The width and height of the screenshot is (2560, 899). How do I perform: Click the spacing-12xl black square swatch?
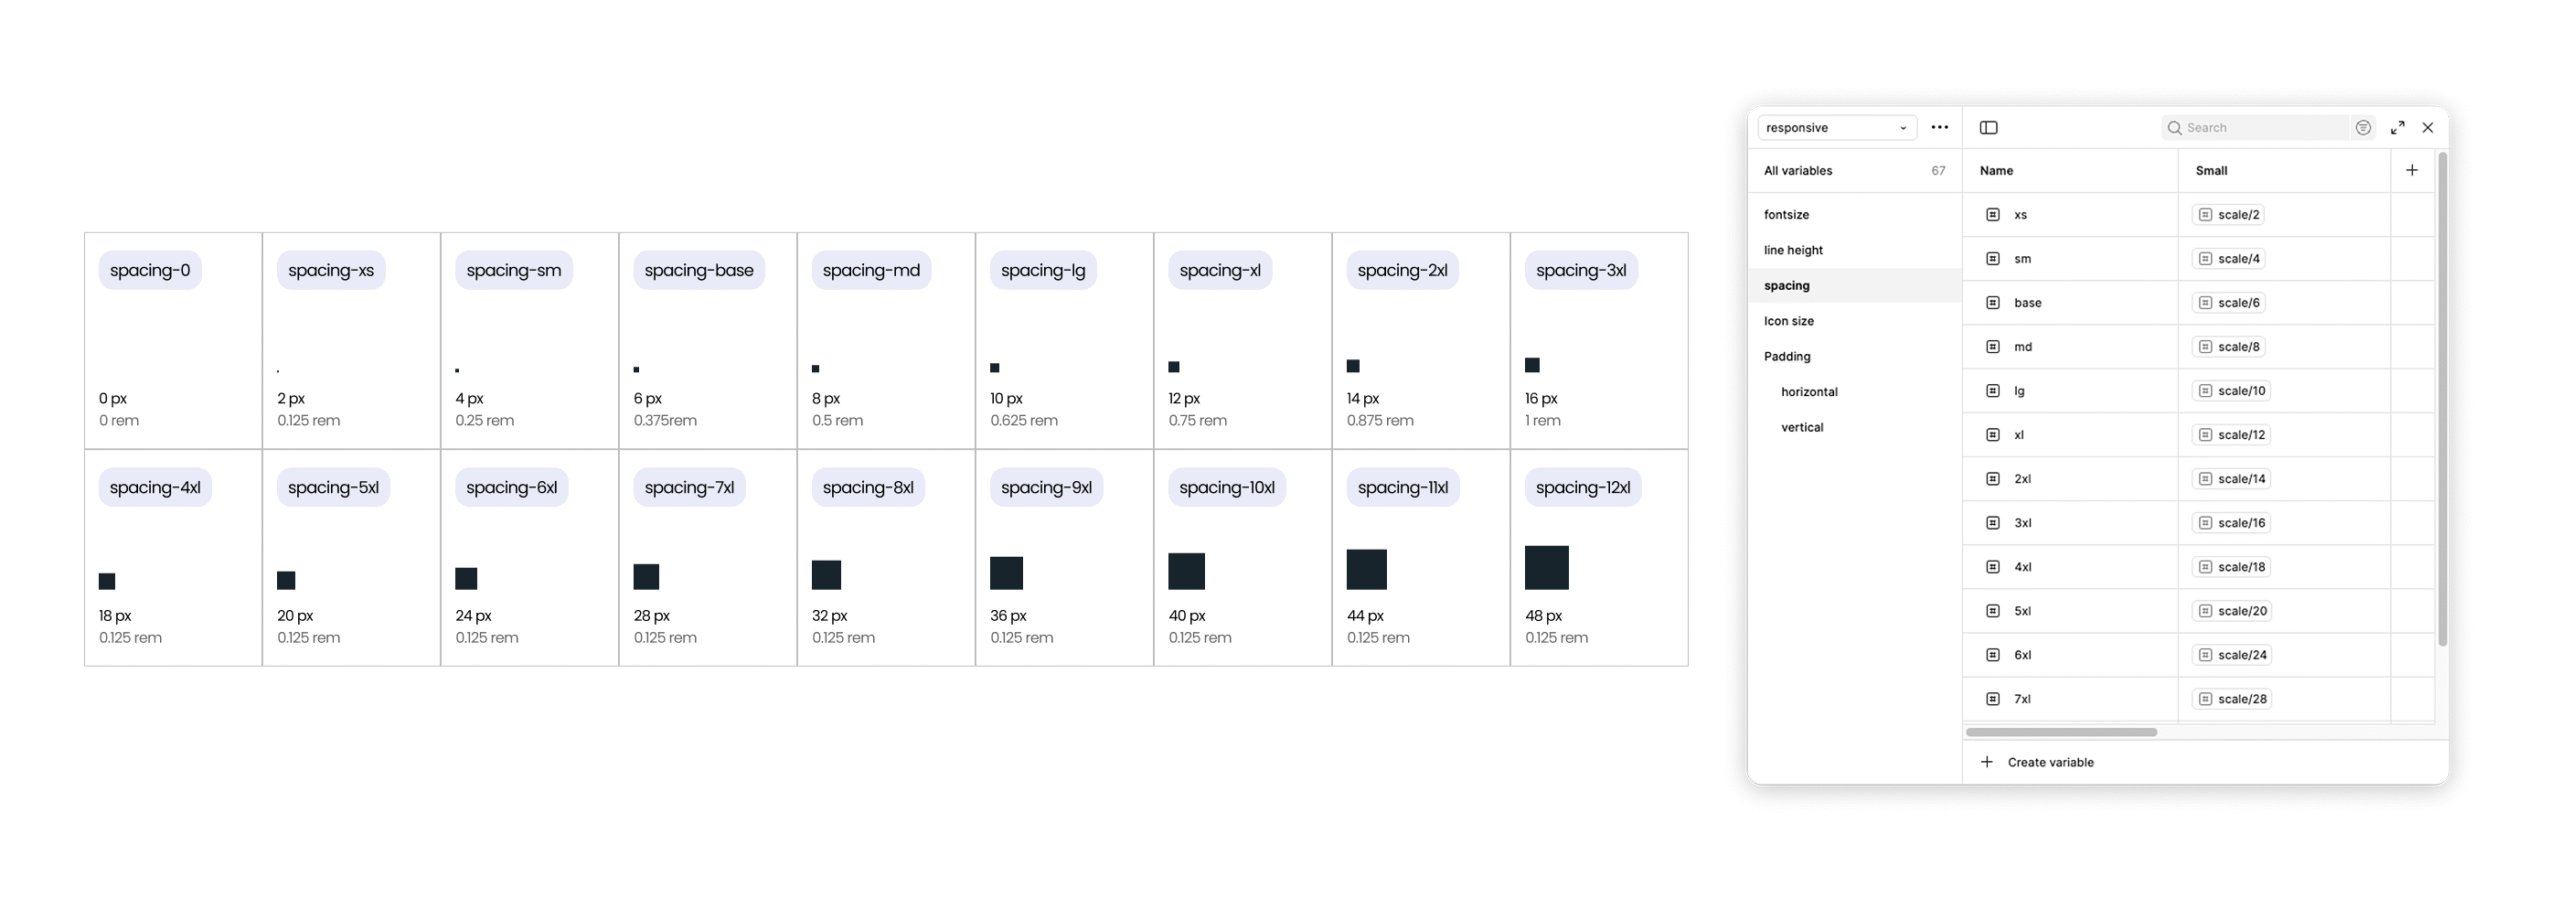(1546, 568)
